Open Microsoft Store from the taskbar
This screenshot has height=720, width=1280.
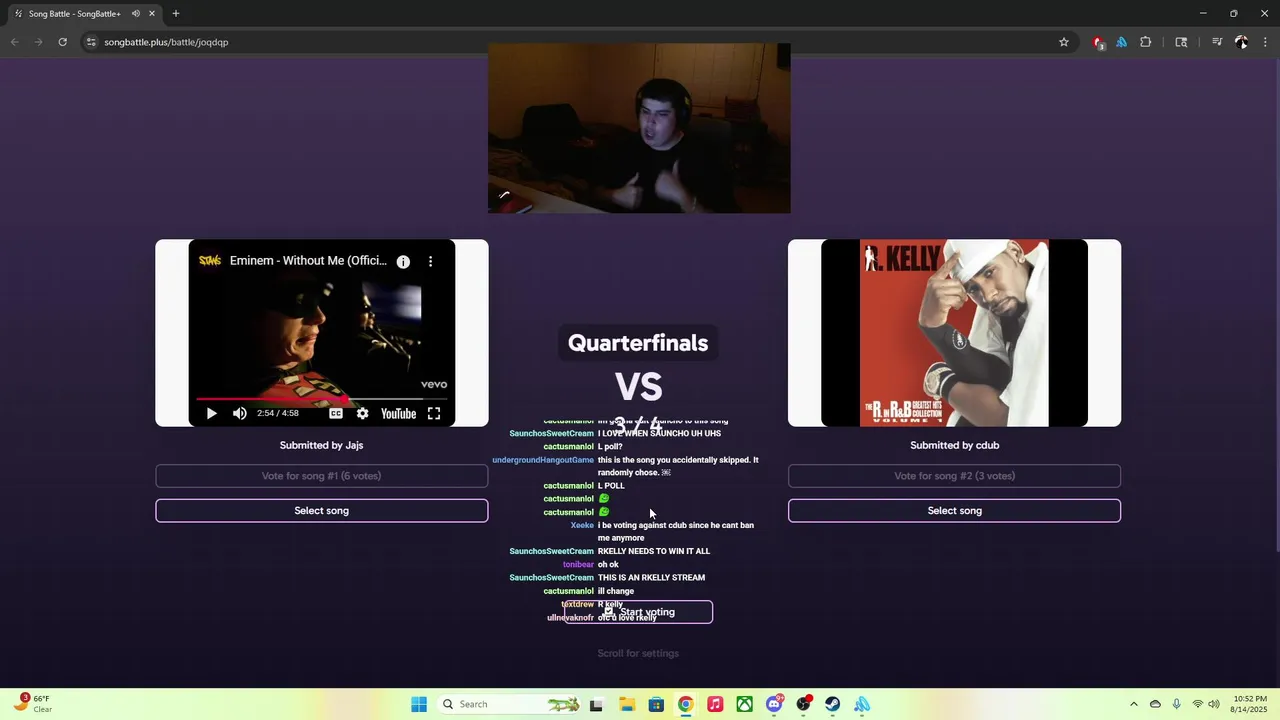tap(656, 704)
